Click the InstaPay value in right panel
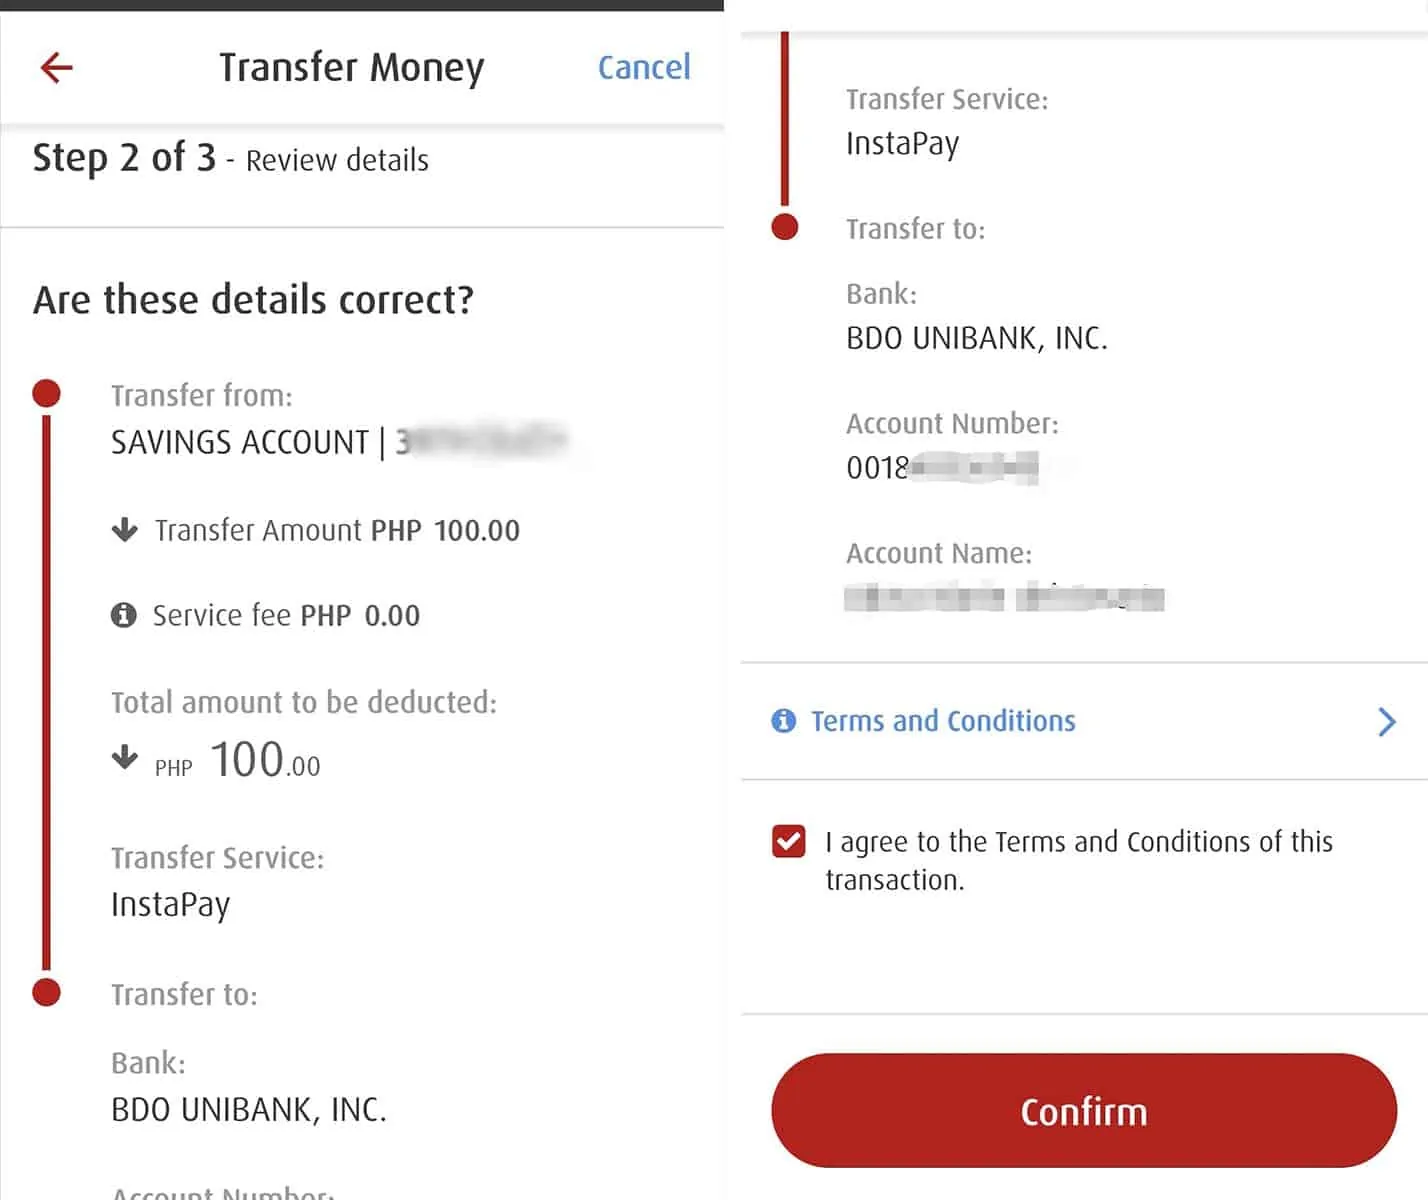The image size is (1428, 1200). (902, 144)
